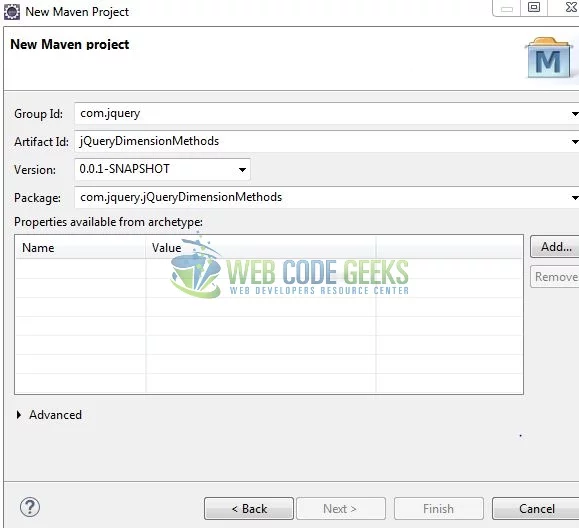The height and width of the screenshot is (528, 579).
Task: Open help via the question mark icon
Action: tap(30, 507)
